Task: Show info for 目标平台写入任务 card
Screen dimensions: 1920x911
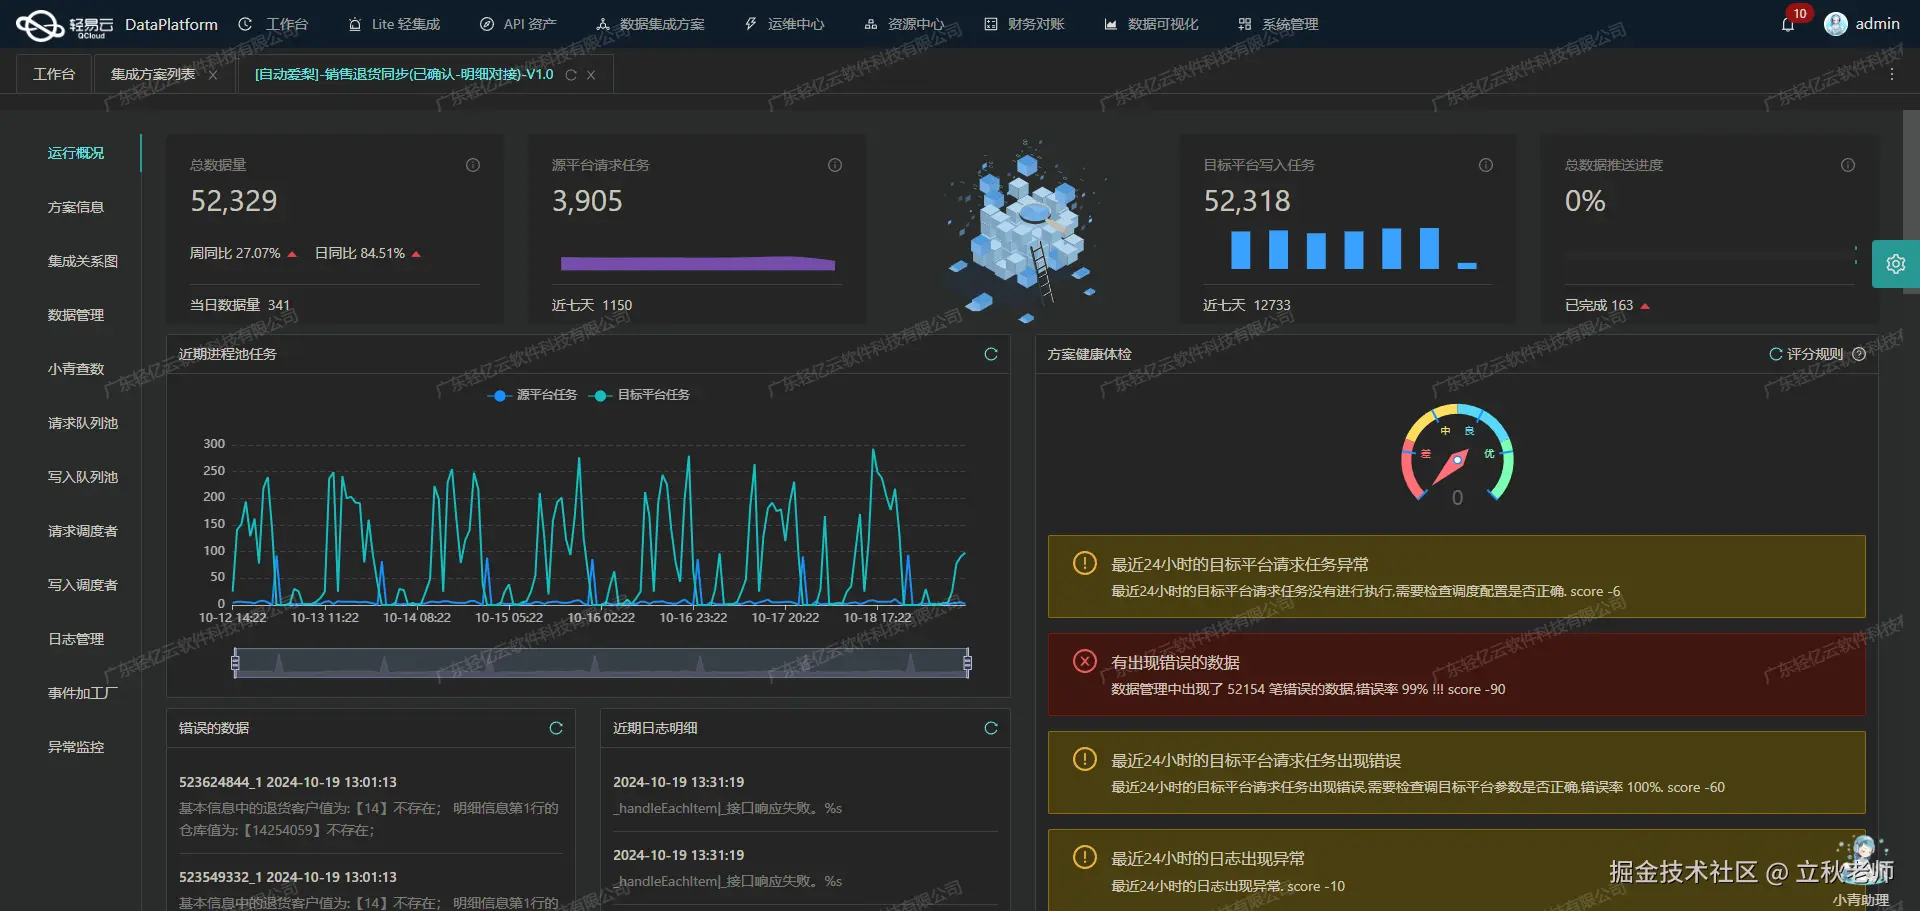Action: 1486,165
